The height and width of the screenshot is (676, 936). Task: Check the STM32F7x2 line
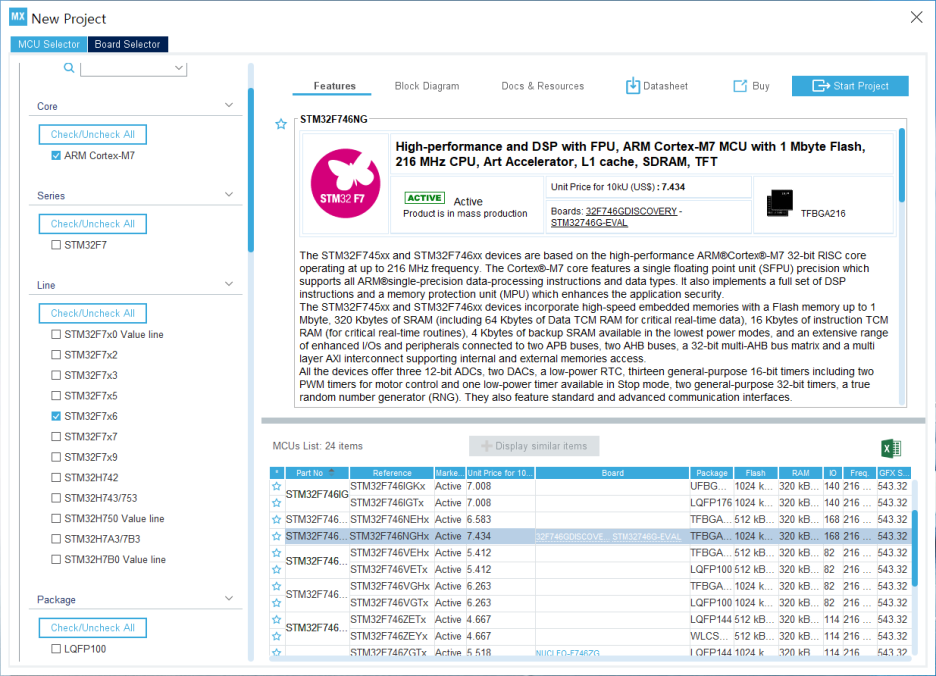click(x=56, y=355)
